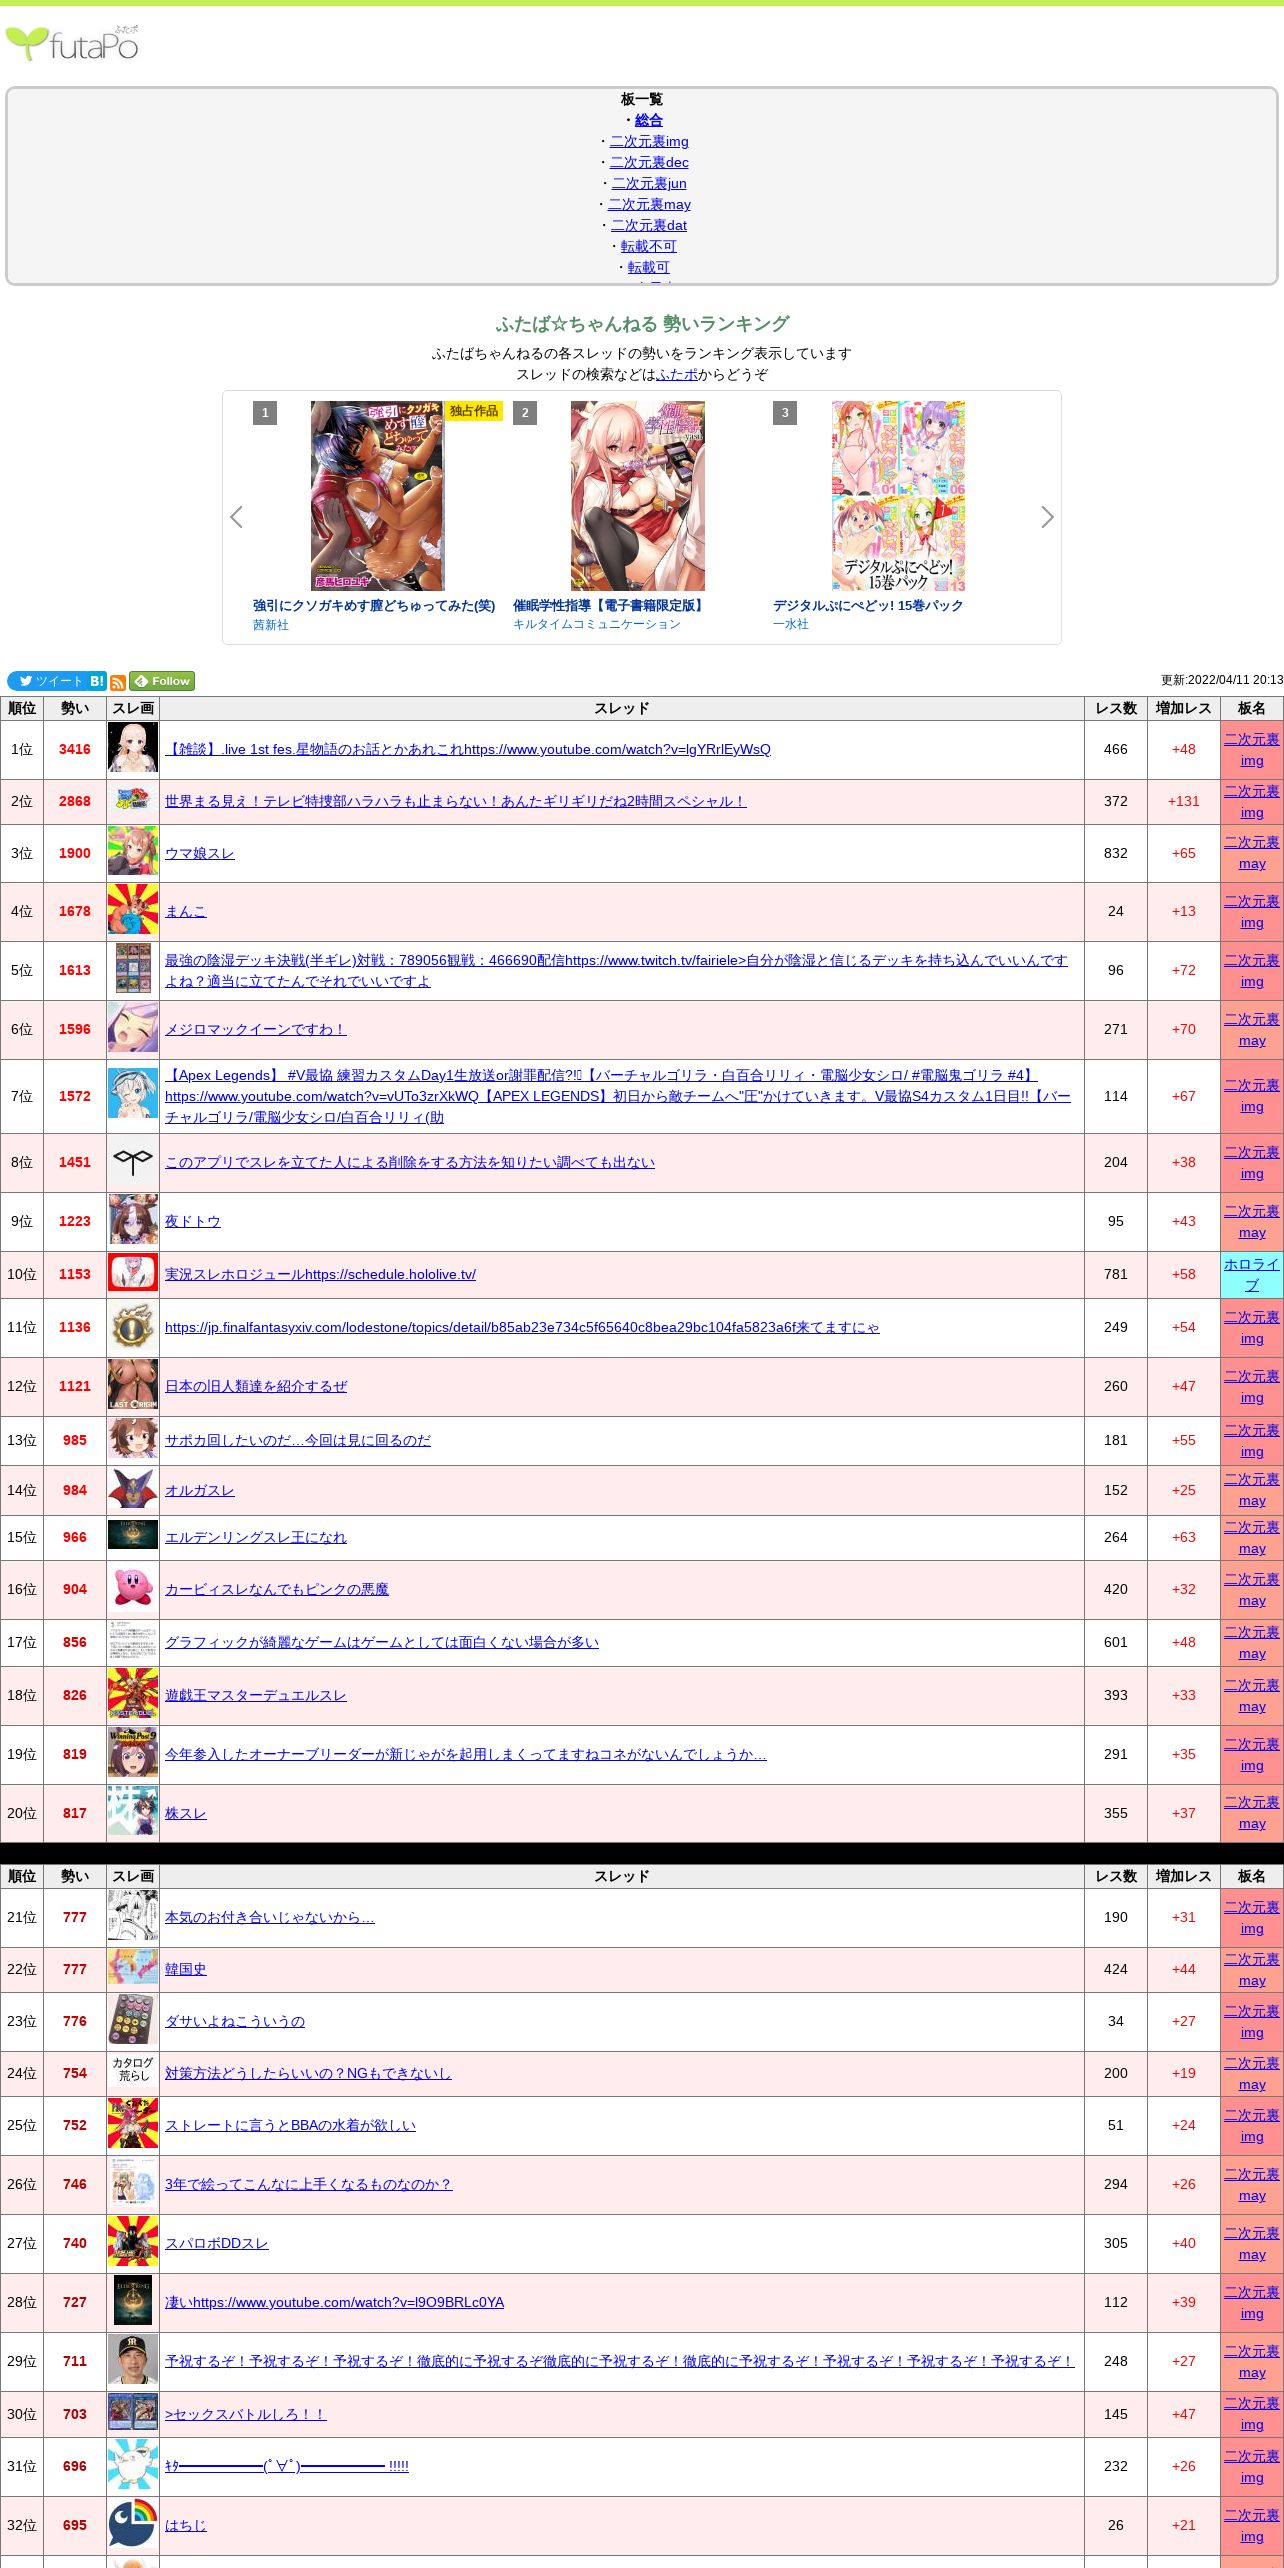Viewport: 1284px width, 2568px height.
Task: Open the 世界まる見え！テレビ特捜部 thread link
Action: coord(455,801)
